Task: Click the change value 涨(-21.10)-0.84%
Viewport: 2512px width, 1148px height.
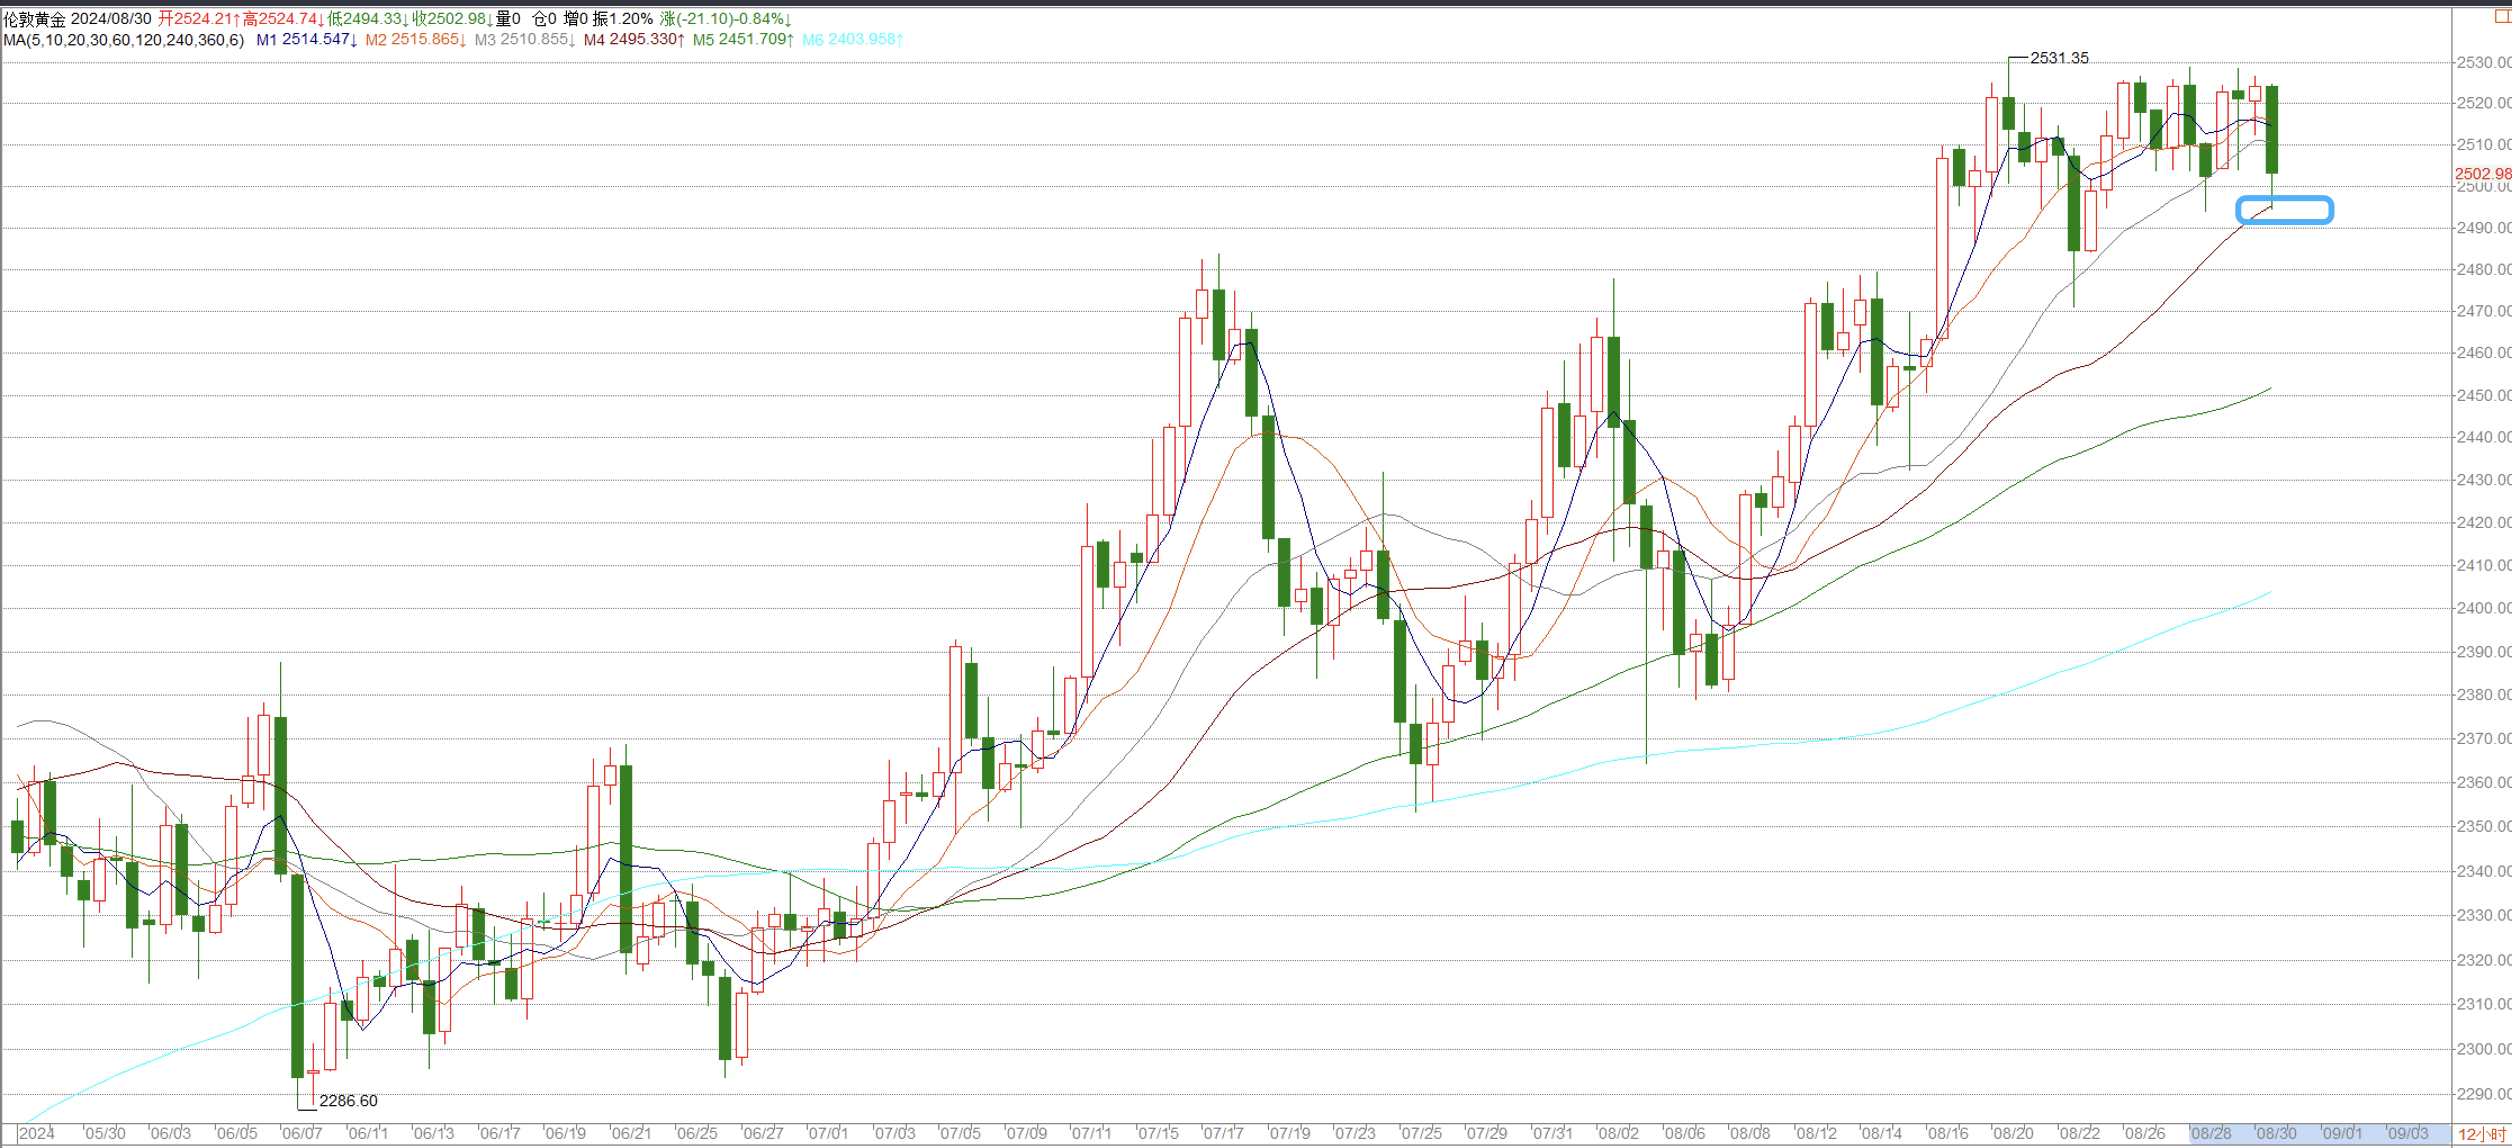Action: pos(726,19)
